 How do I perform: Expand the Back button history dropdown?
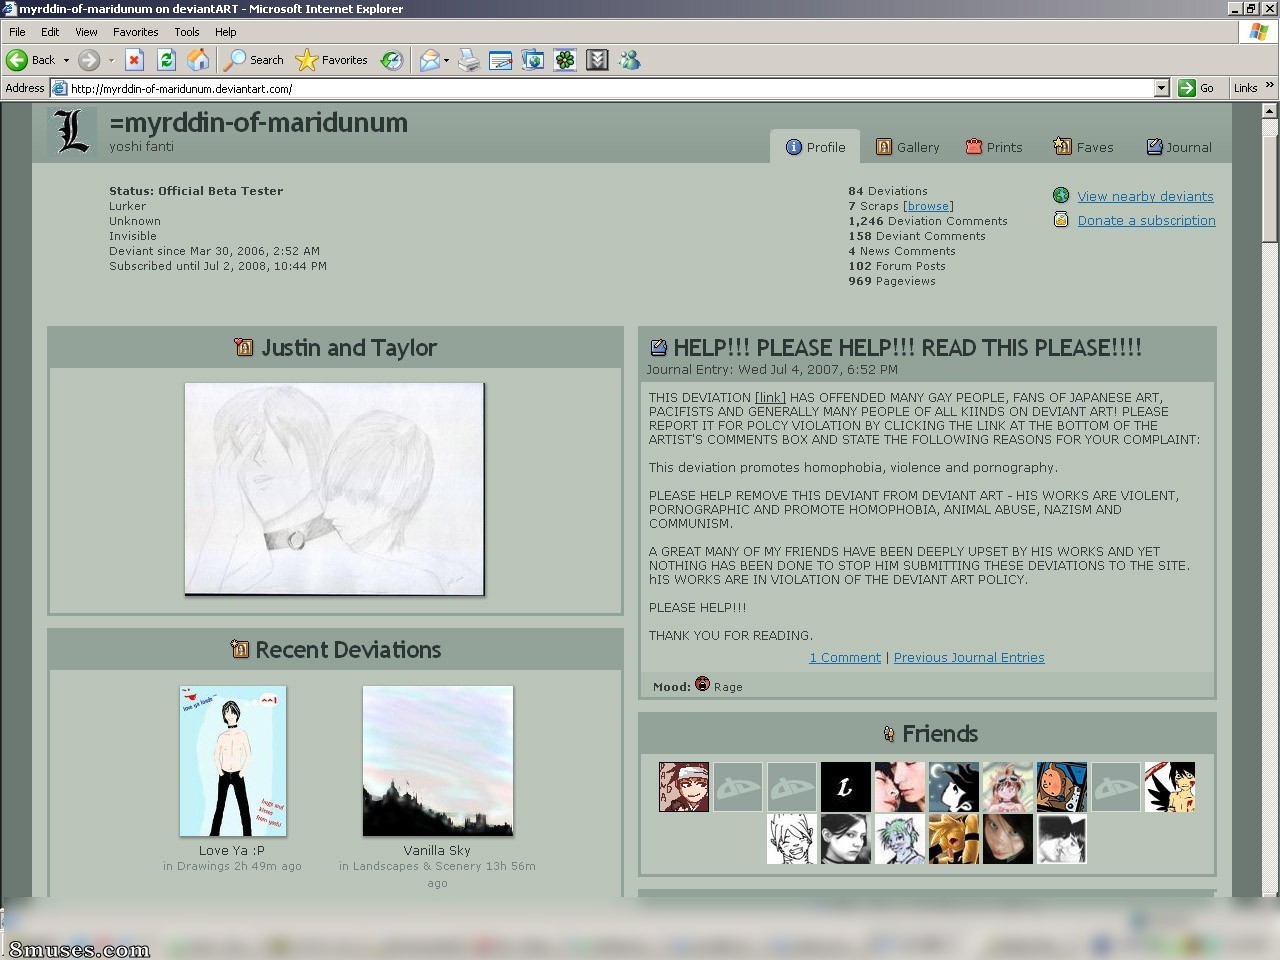[66, 60]
